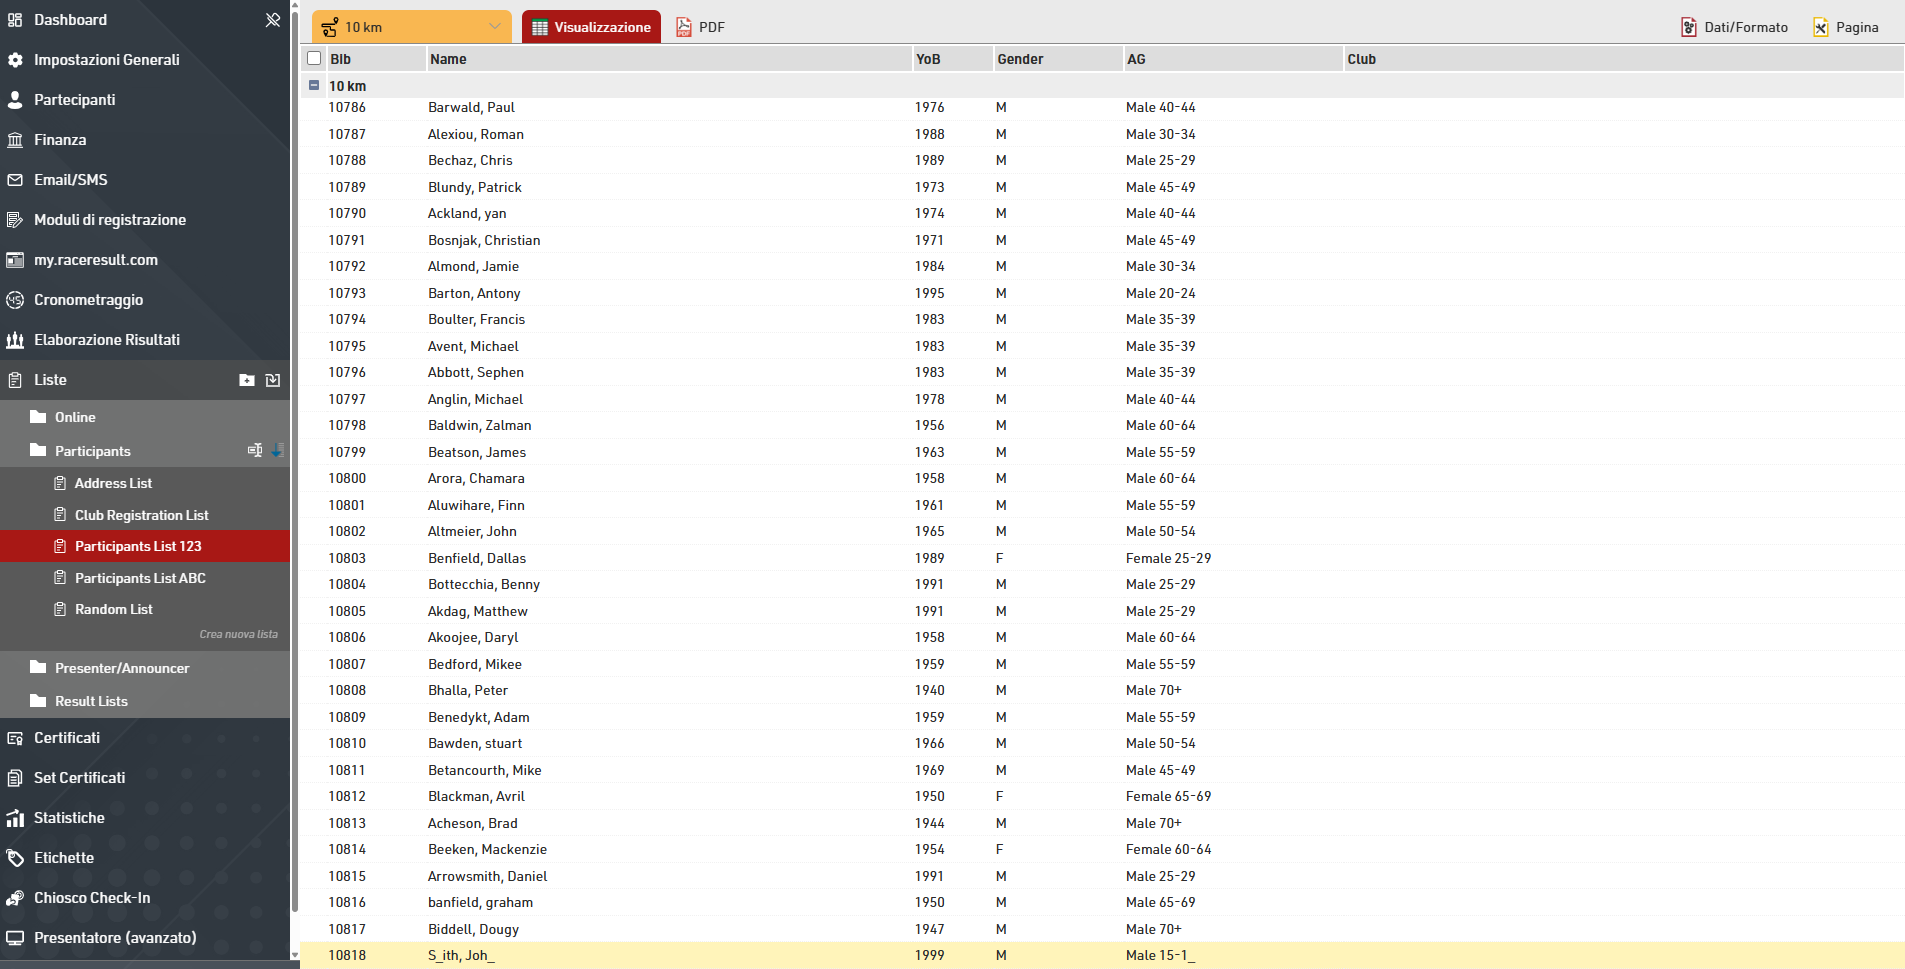The height and width of the screenshot is (969, 1905).
Task: Collapse the 10 km group row
Action: click(314, 86)
